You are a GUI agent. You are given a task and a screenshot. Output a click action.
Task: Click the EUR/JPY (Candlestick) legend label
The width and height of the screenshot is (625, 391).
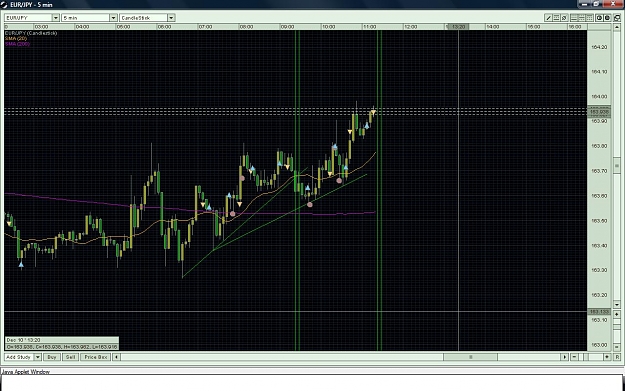(31, 33)
